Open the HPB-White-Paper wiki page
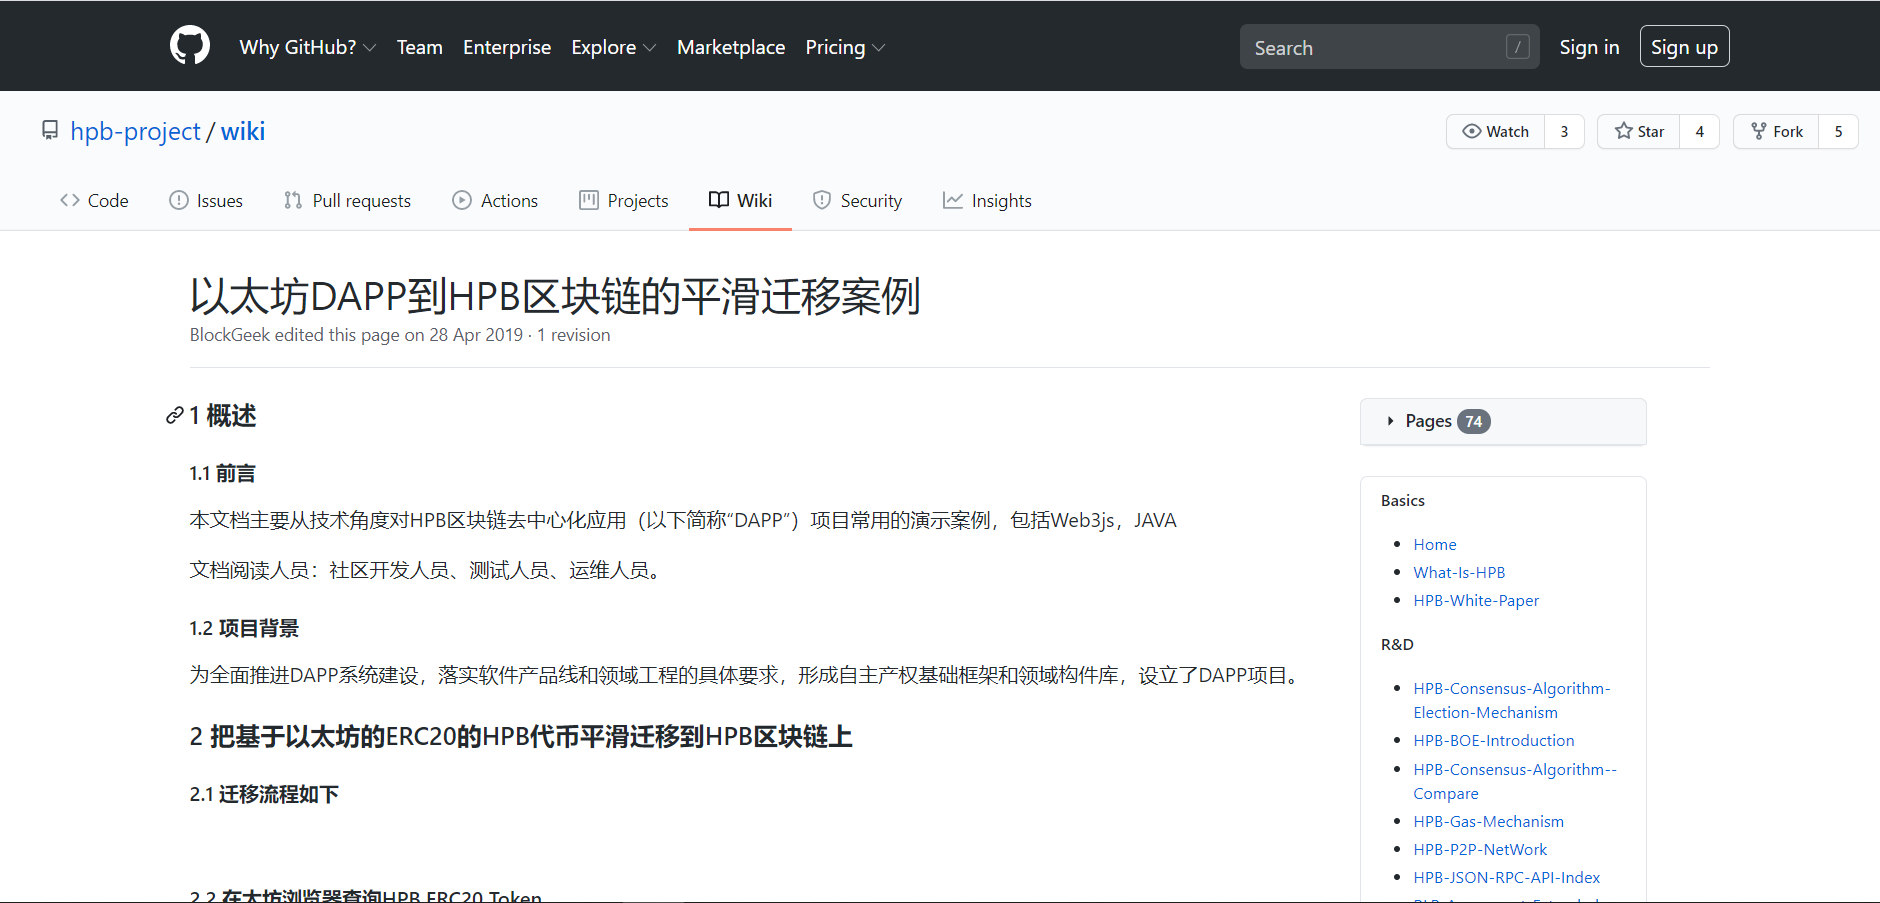Screen dimensions: 1880x903 [x=1476, y=600]
